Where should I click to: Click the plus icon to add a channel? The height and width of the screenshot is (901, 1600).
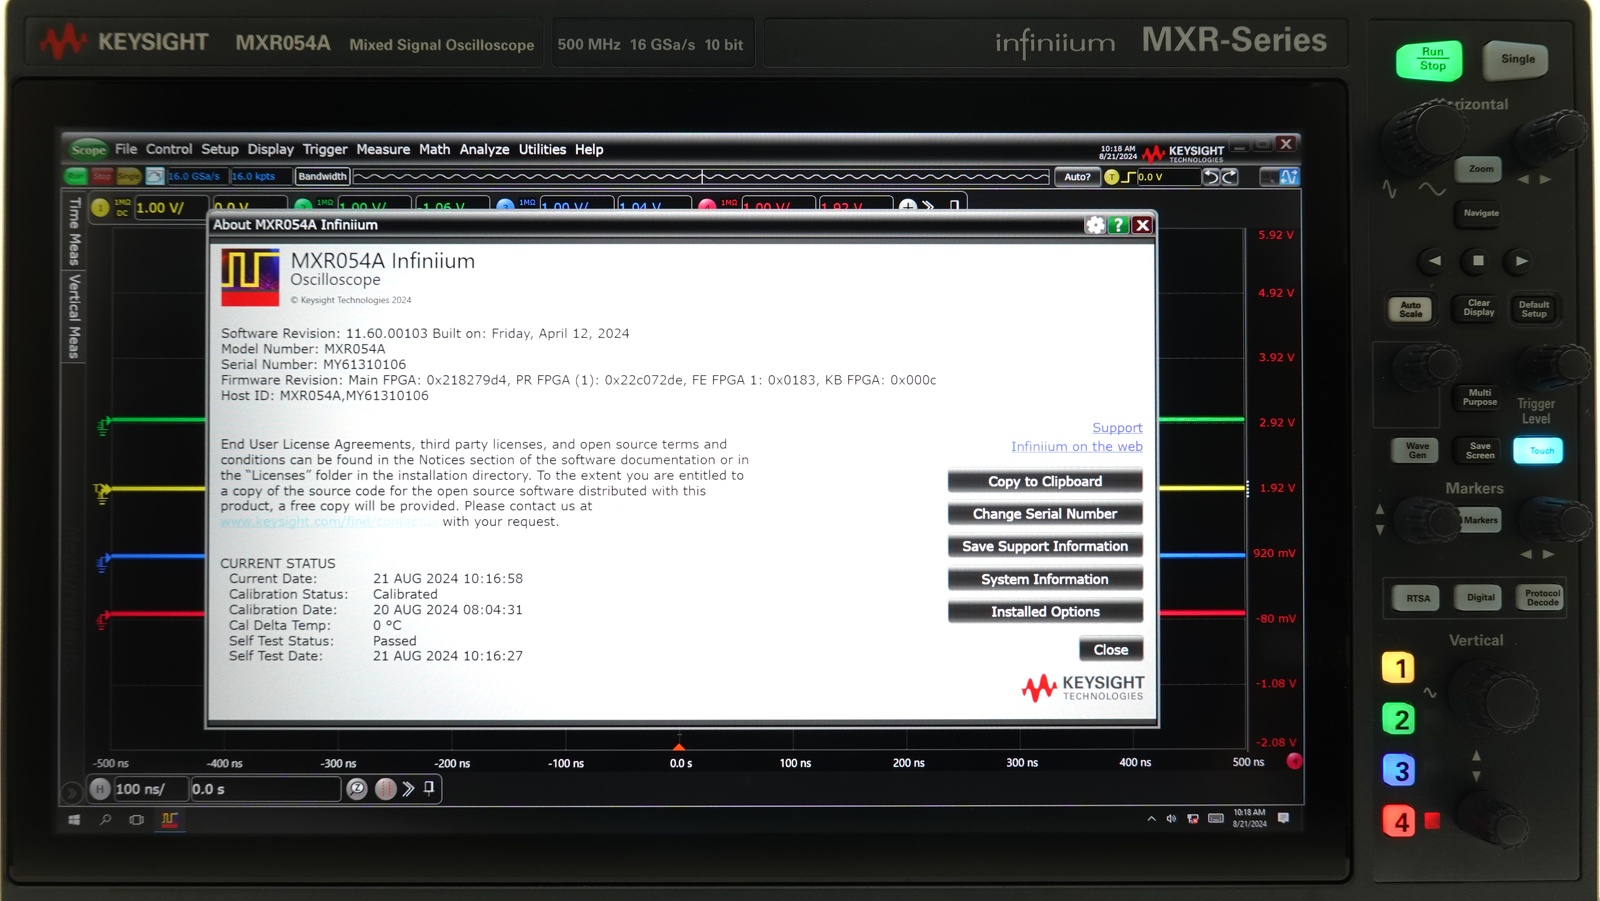coord(907,206)
